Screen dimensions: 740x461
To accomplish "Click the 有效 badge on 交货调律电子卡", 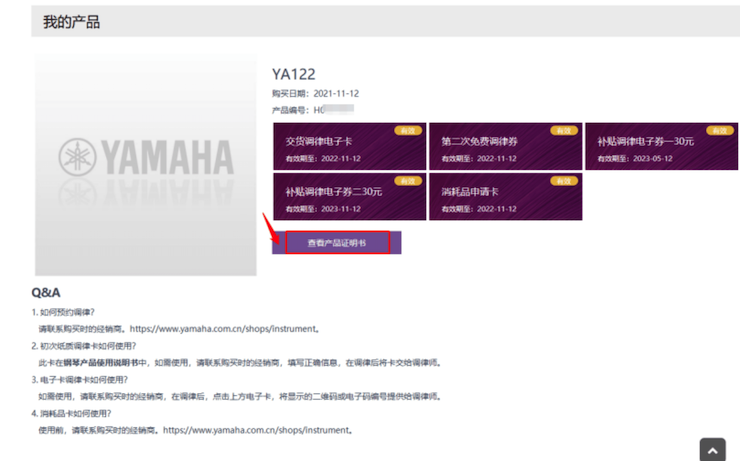I will [407, 130].
